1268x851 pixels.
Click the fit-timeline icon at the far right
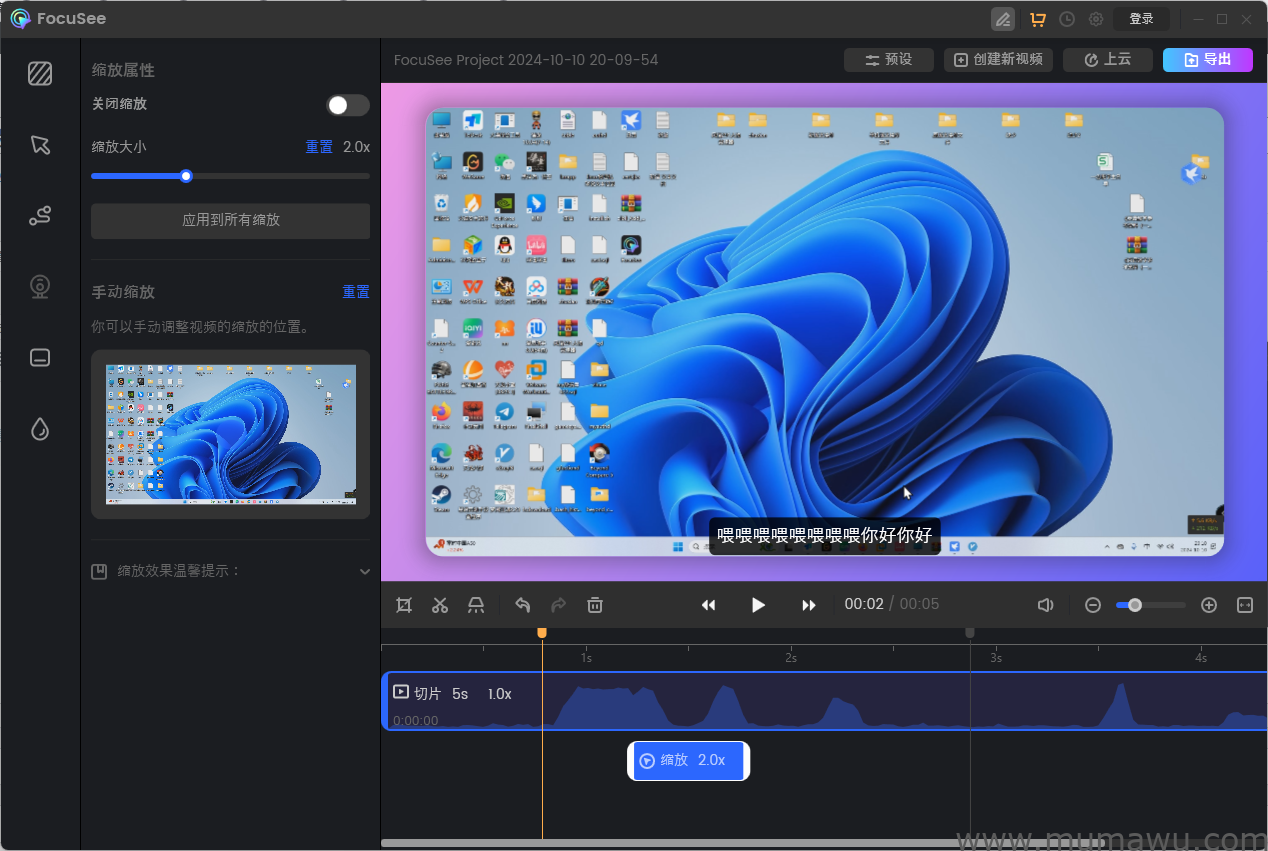(x=1244, y=604)
